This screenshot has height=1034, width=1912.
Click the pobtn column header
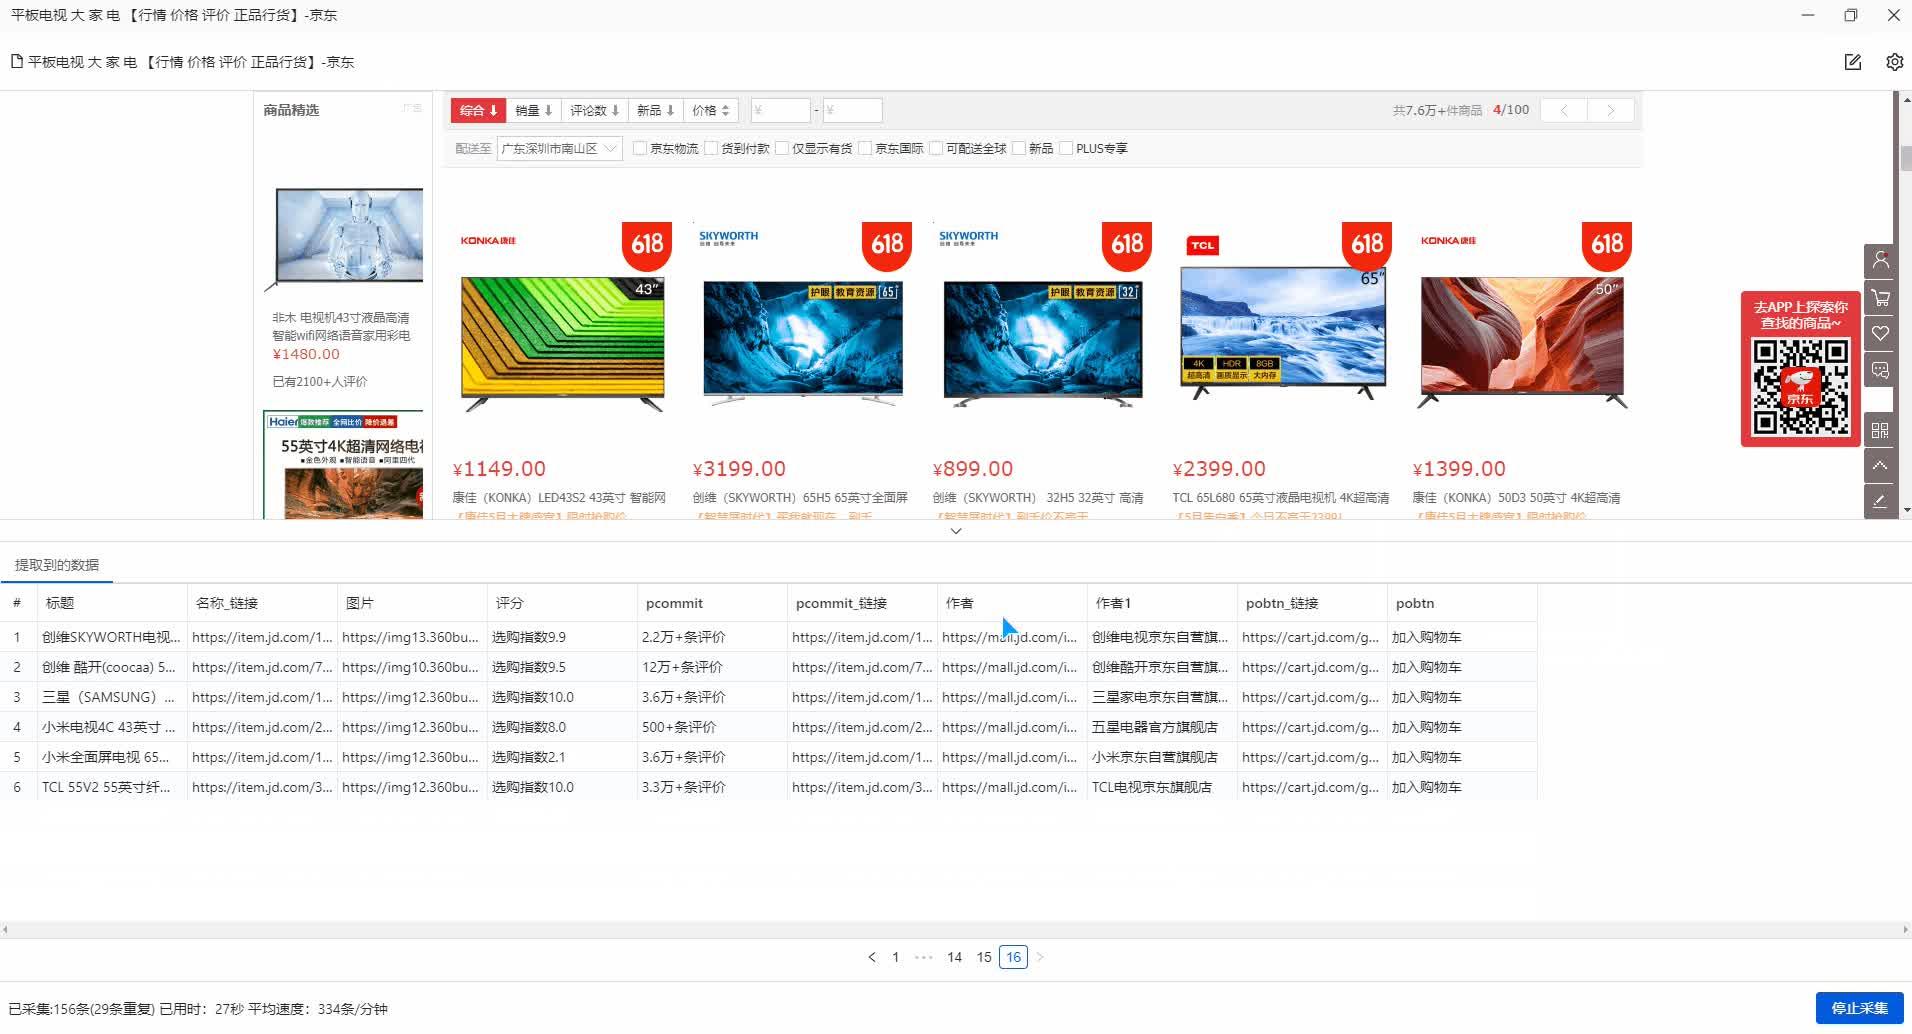(x=1462, y=603)
